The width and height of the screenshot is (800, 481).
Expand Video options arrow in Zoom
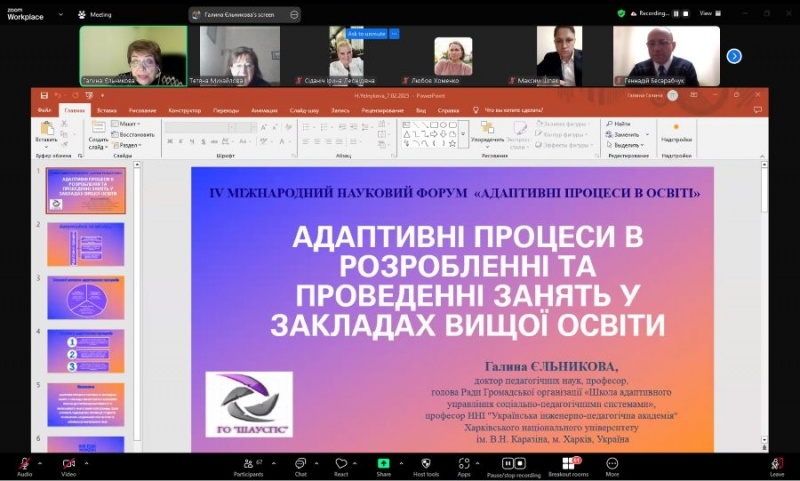(x=86, y=463)
